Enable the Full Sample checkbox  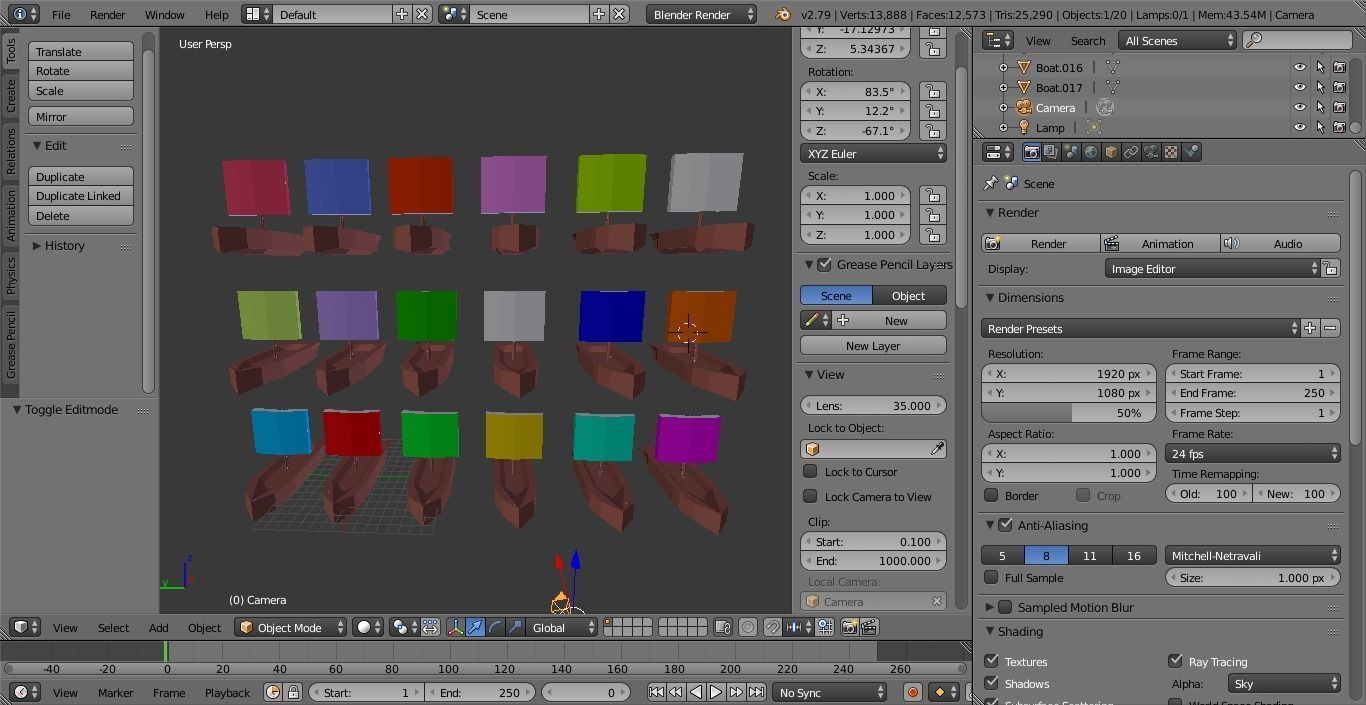[991, 577]
